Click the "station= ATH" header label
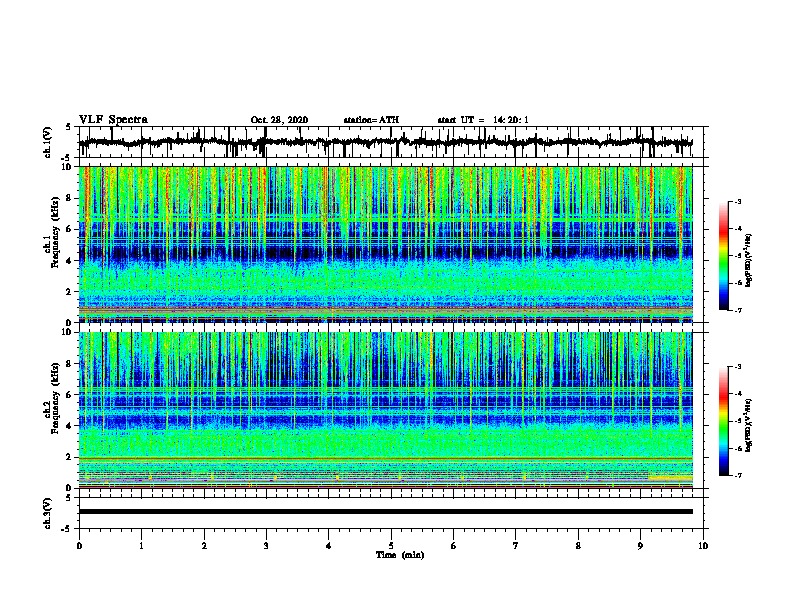This screenshot has height=612, width=792. [371, 120]
